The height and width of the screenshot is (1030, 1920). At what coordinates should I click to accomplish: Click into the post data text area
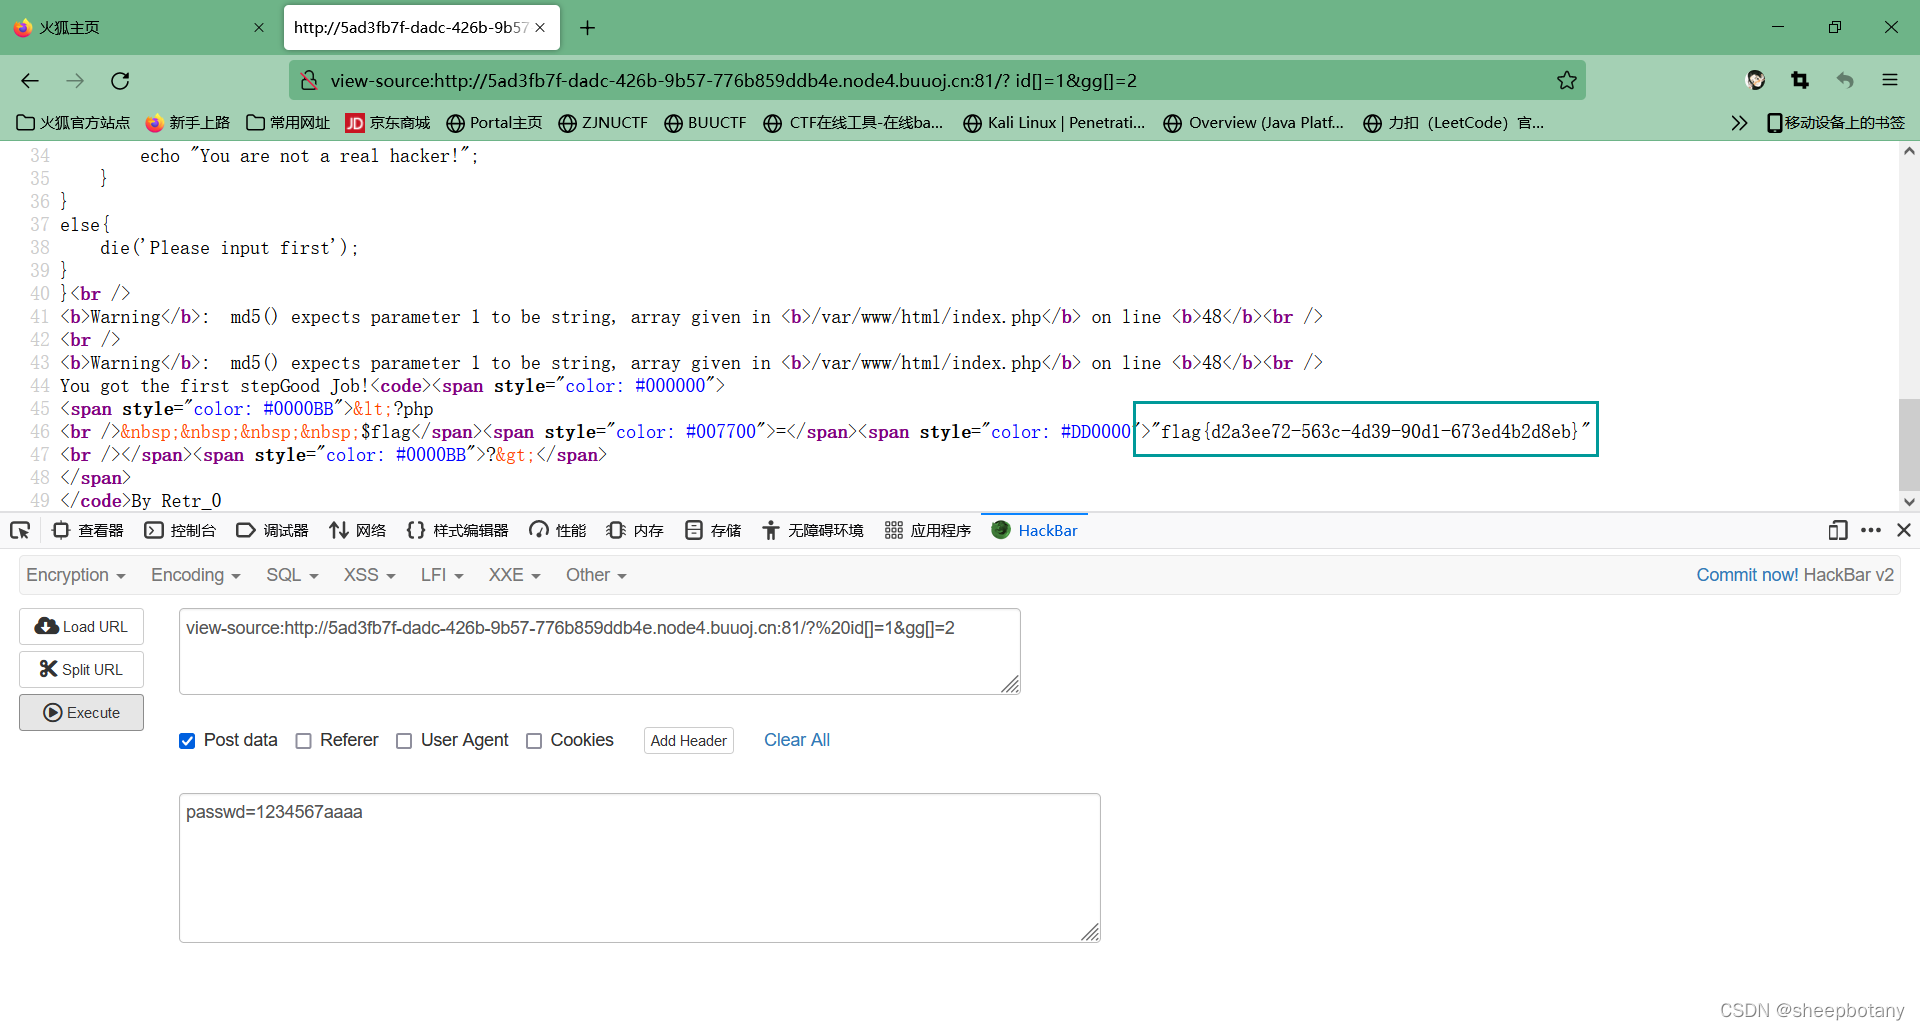[640, 868]
